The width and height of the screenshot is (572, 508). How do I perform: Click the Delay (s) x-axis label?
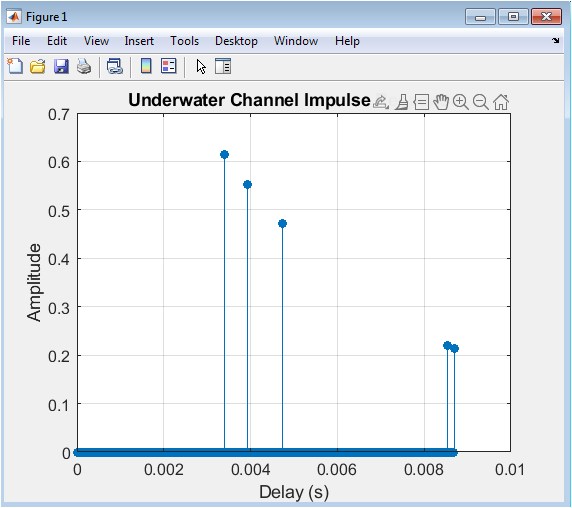coord(294,492)
